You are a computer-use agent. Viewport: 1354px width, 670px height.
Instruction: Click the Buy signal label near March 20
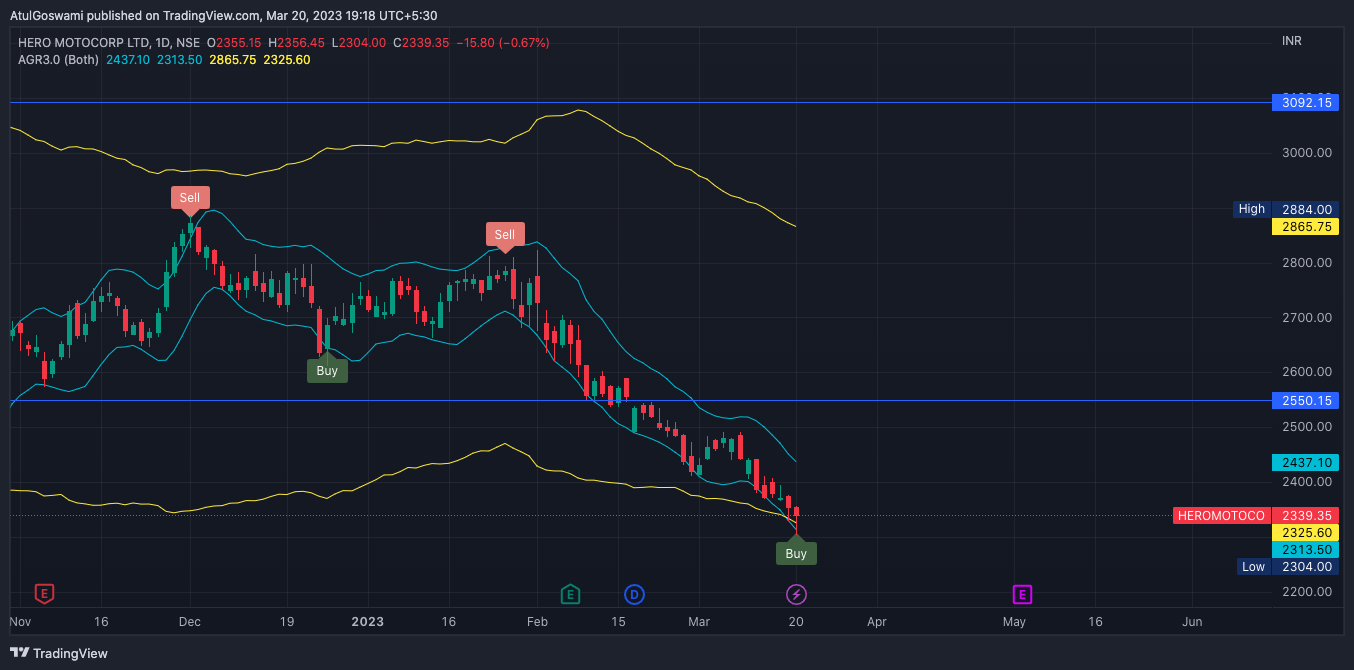[796, 553]
